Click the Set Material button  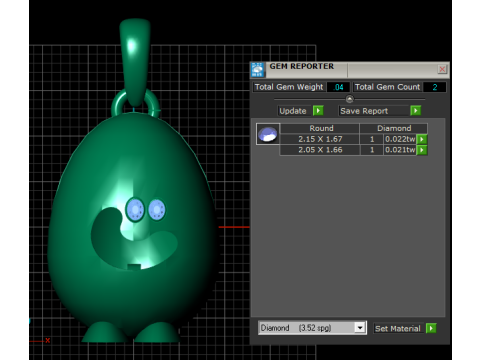pyautogui.click(x=399, y=328)
